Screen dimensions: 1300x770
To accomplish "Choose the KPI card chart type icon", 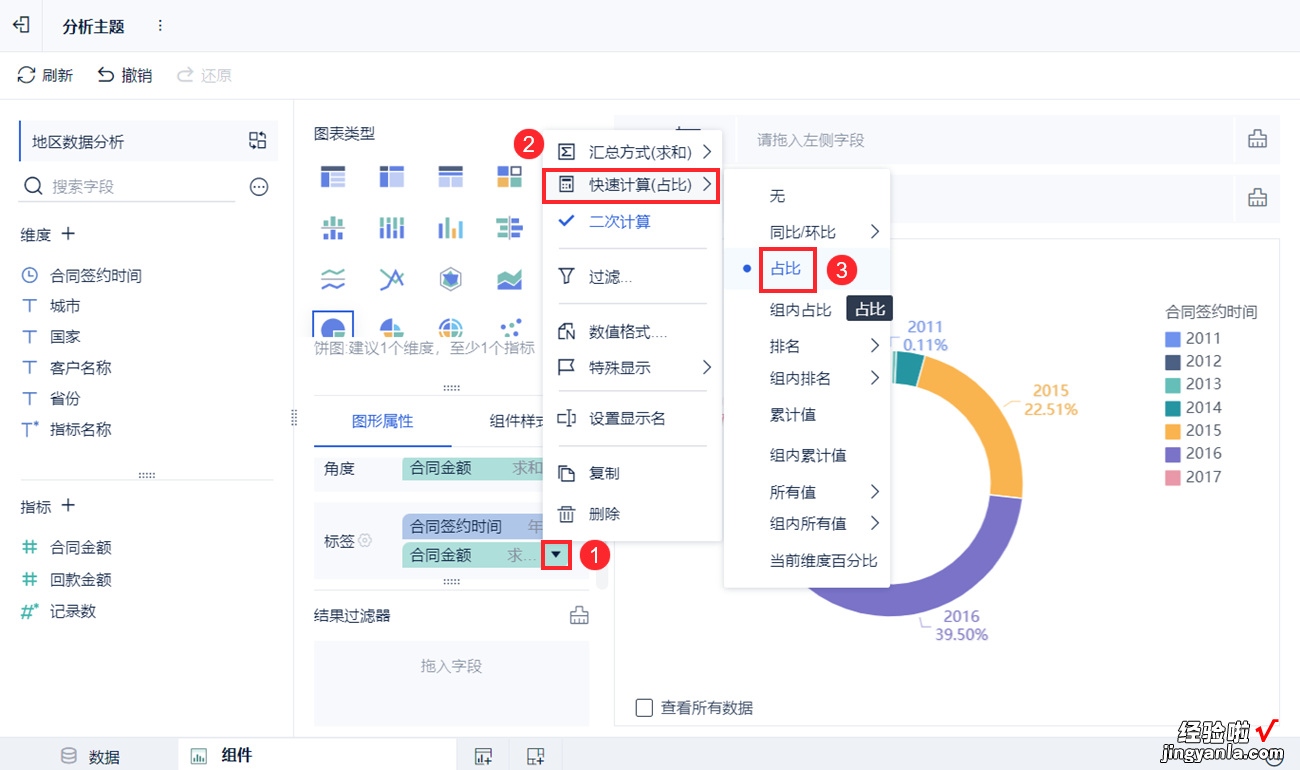I will click(x=510, y=177).
